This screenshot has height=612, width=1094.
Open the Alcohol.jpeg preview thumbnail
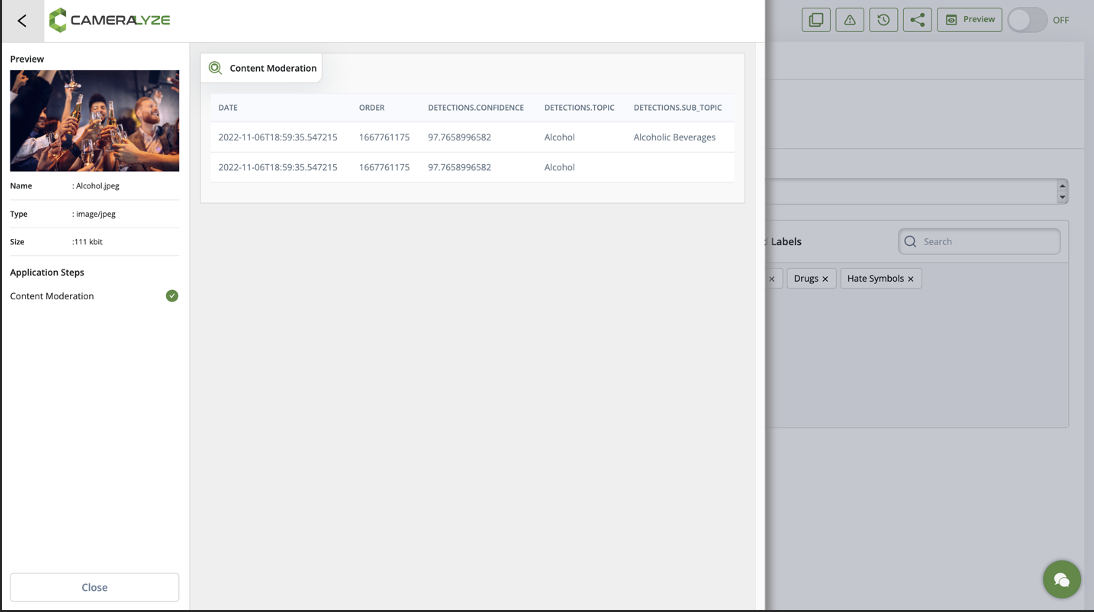click(x=94, y=121)
